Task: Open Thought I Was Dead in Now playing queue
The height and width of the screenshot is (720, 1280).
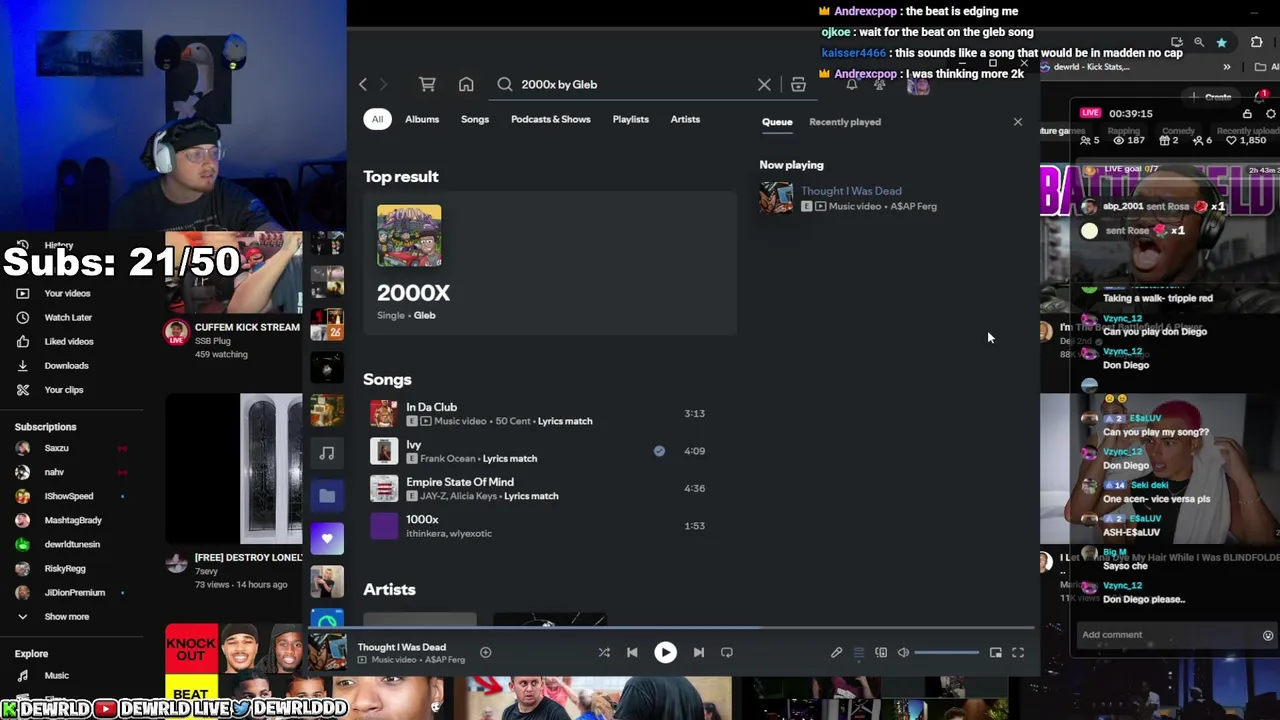Action: [851, 191]
